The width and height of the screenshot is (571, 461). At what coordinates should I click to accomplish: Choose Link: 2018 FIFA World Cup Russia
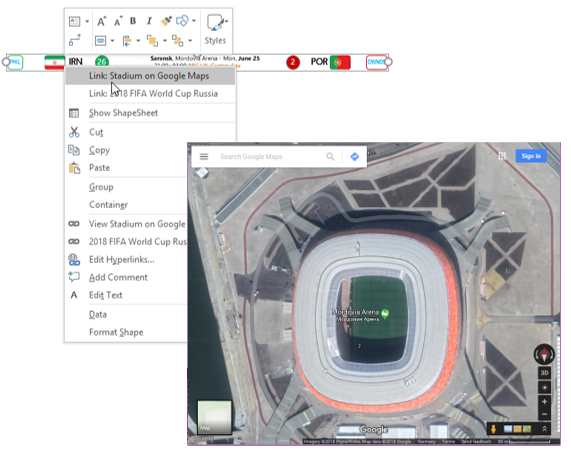click(x=150, y=94)
